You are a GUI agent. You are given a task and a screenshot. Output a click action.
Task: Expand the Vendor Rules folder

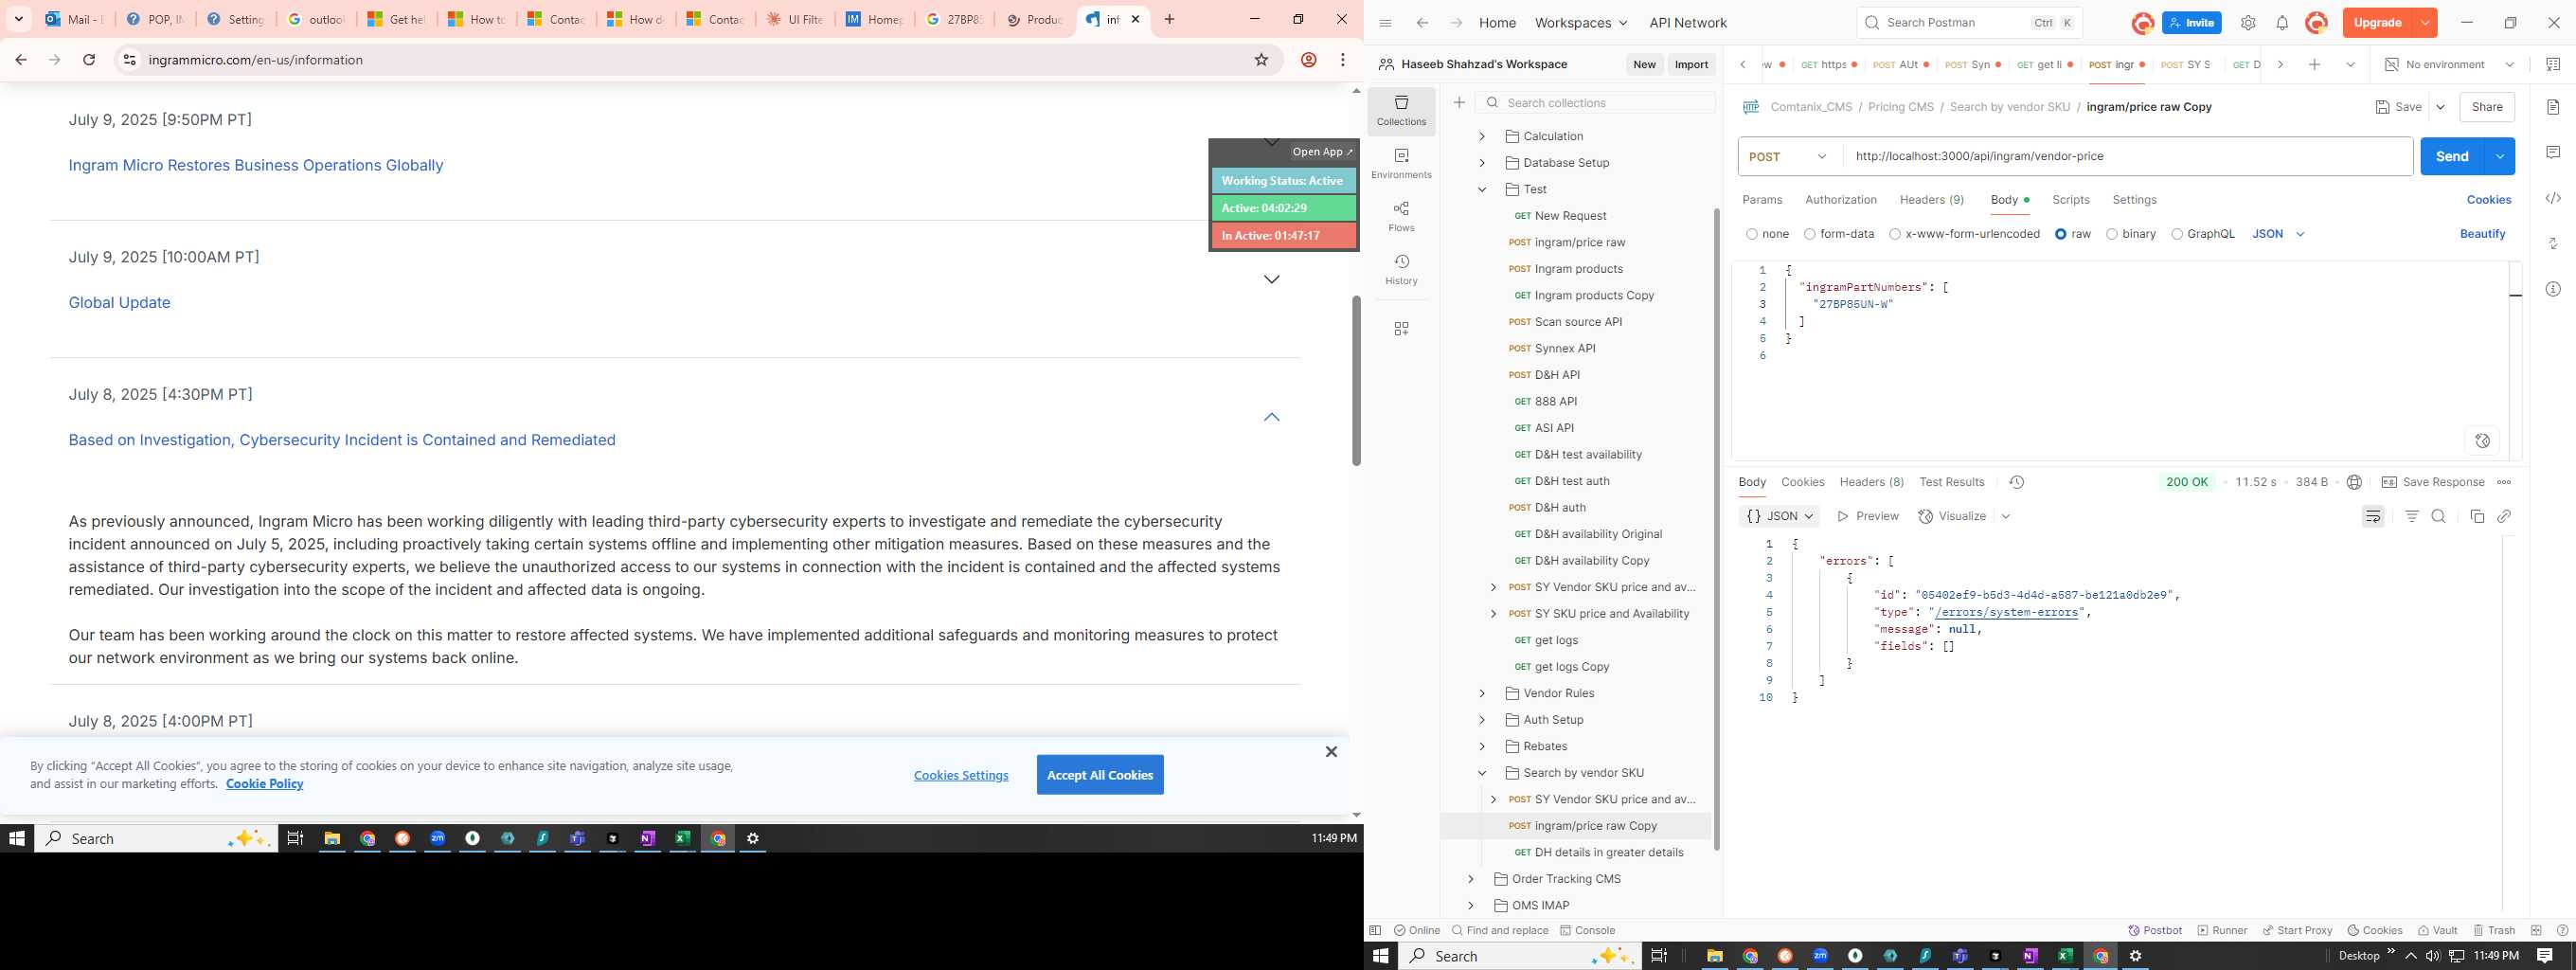pyautogui.click(x=1482, y=693)
